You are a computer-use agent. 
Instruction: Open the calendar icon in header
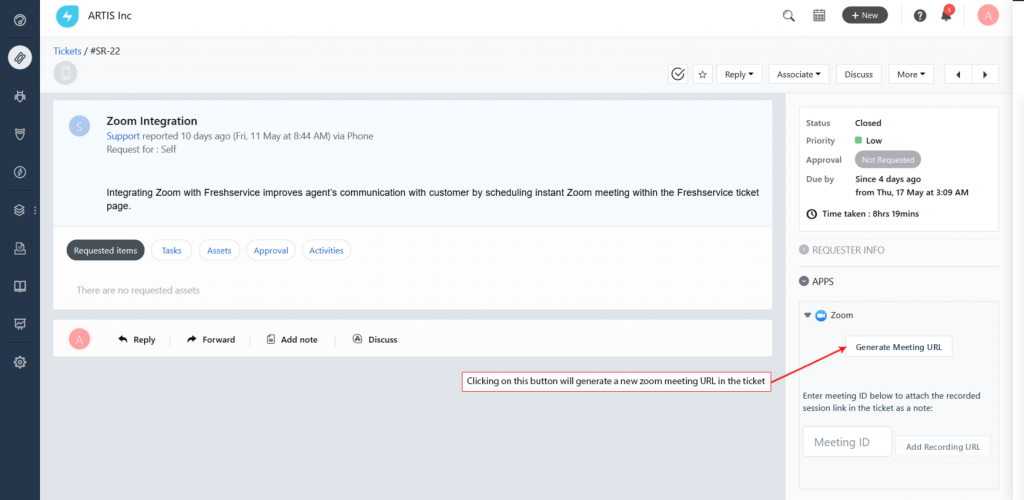coord(819,15)
